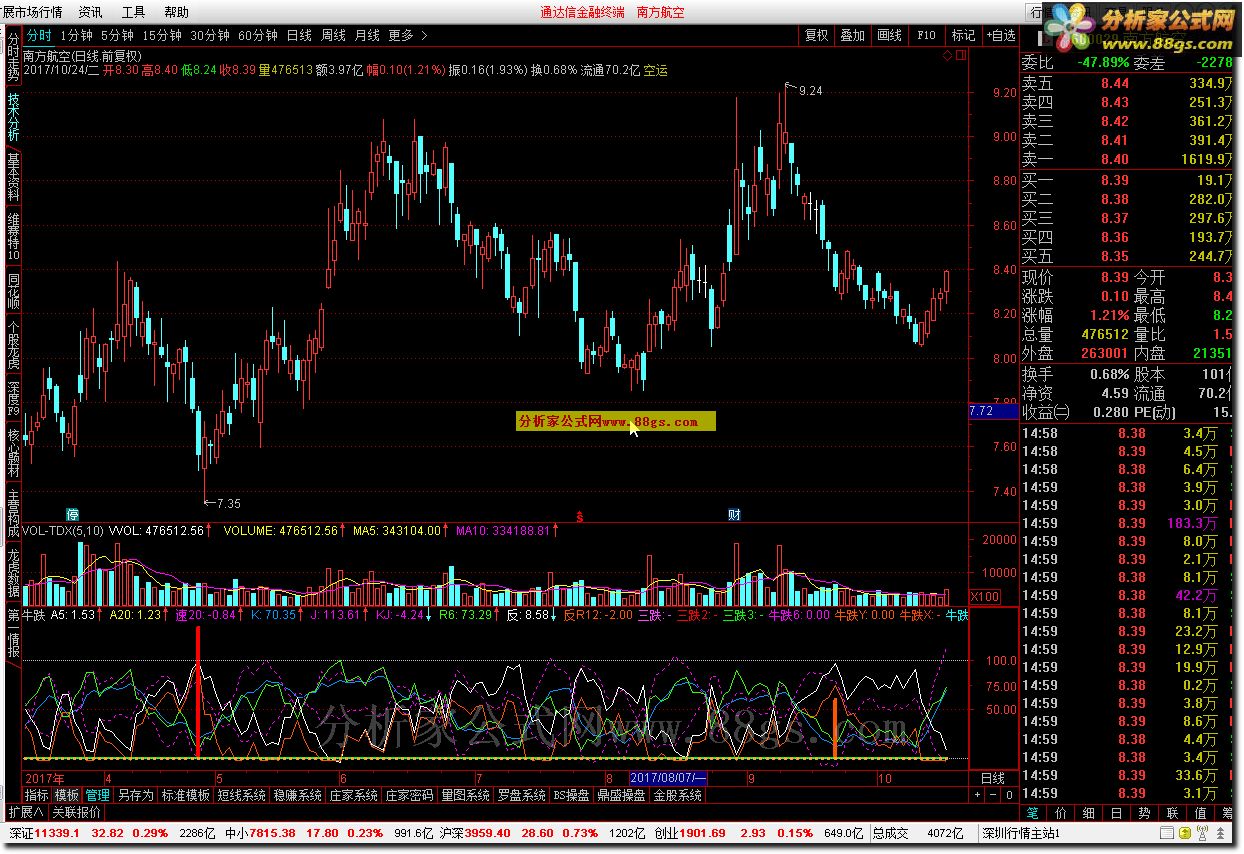The width and height of the screenshot is (1244, 854).
Task: Click the 0 reset button beside zoom controls
Action: 1009,795
